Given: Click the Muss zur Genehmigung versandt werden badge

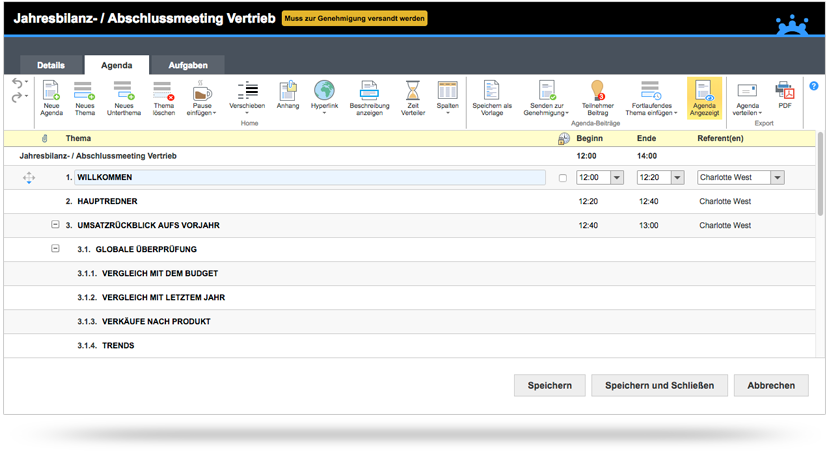Looking at the screenshot, I should pos(354,18).
